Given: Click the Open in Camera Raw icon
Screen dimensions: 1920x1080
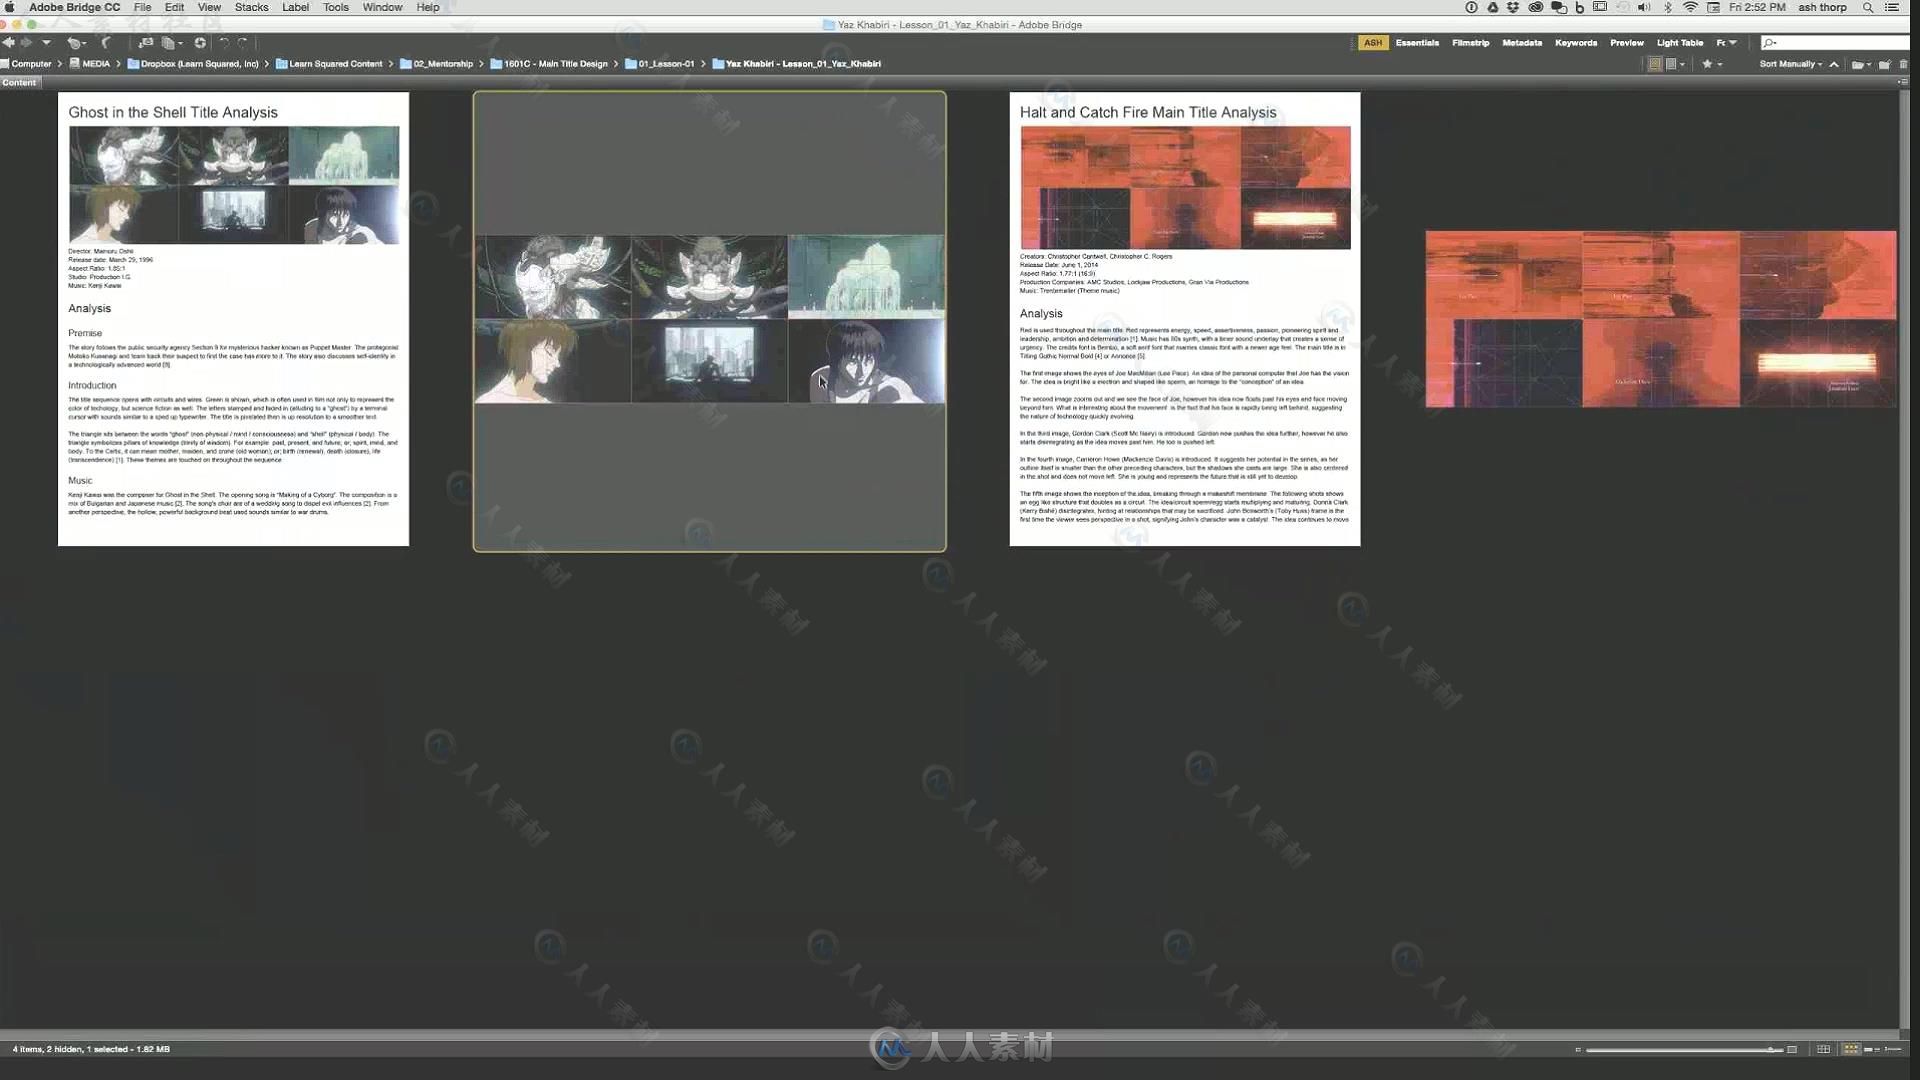Looking at the screenshot, I should [200, 43].
